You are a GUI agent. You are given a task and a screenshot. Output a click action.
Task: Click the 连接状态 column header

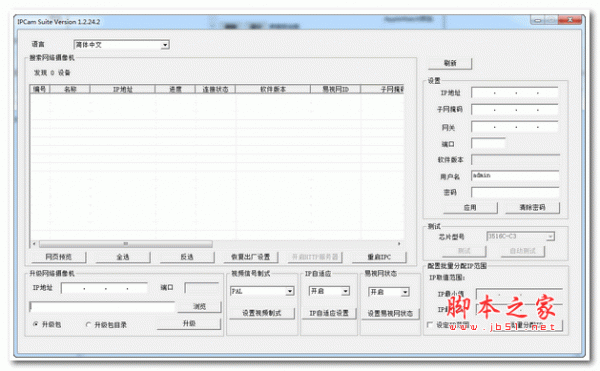[x=215, y=89]
